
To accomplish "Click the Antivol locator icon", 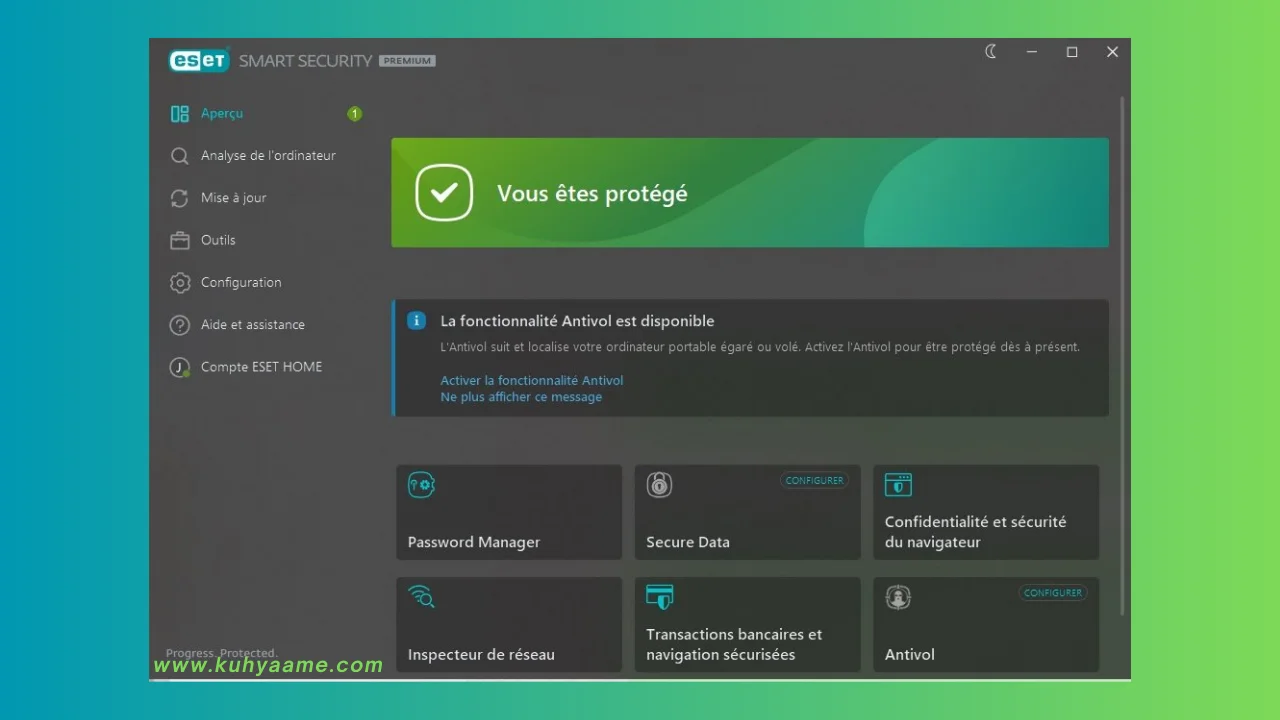I will coord(898,597).
